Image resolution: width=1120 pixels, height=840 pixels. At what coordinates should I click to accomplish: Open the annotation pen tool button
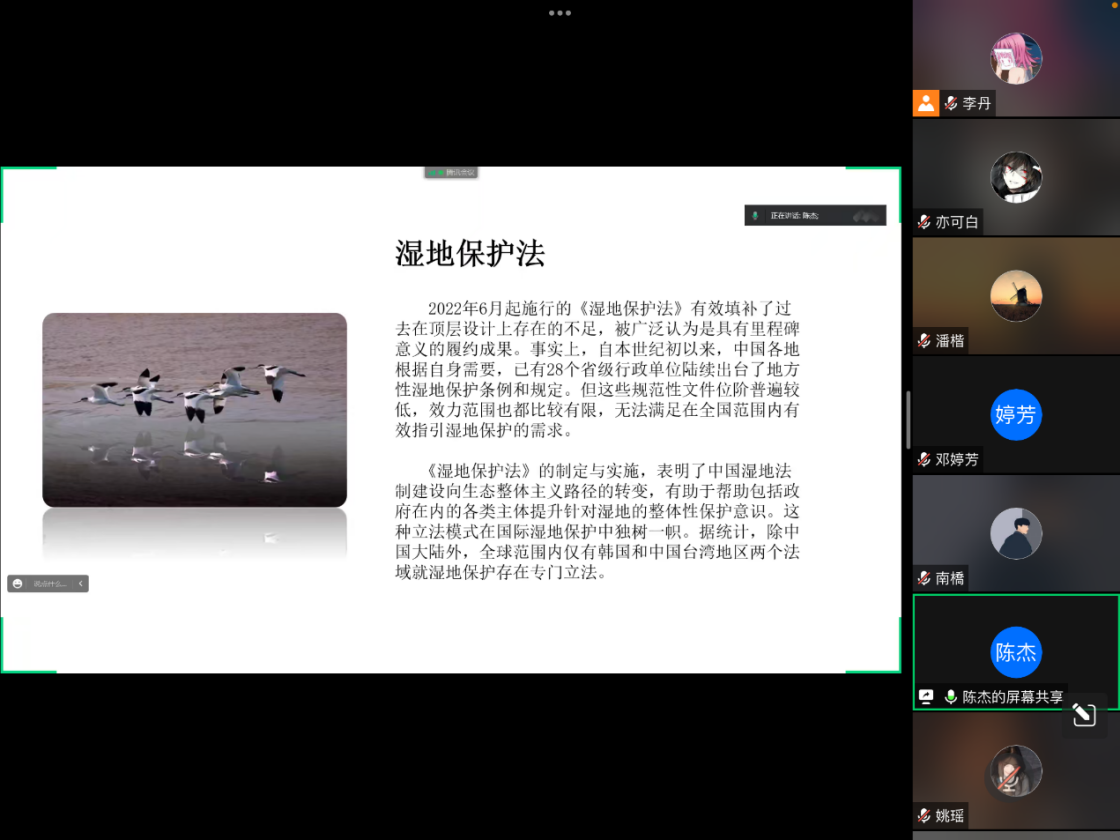pos(1084,714)
